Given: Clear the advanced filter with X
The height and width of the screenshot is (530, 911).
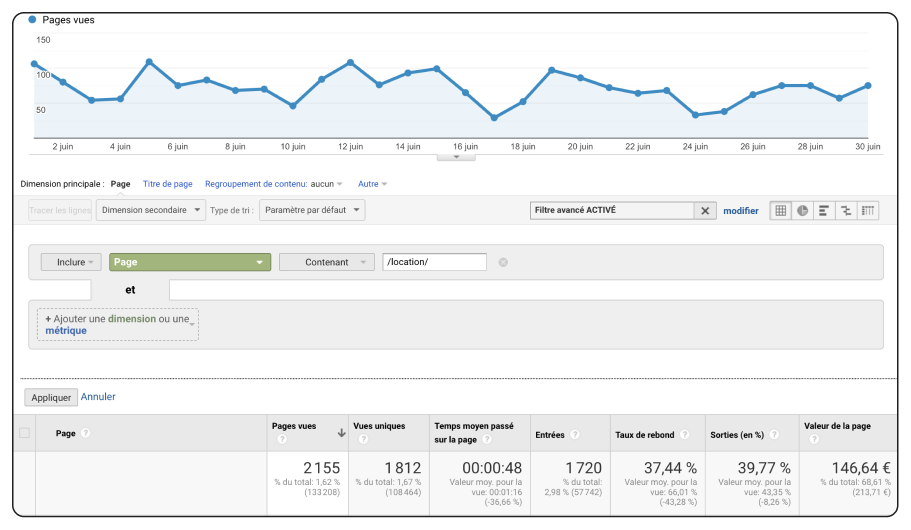Looking at the screenshot, I should (705, 210).
